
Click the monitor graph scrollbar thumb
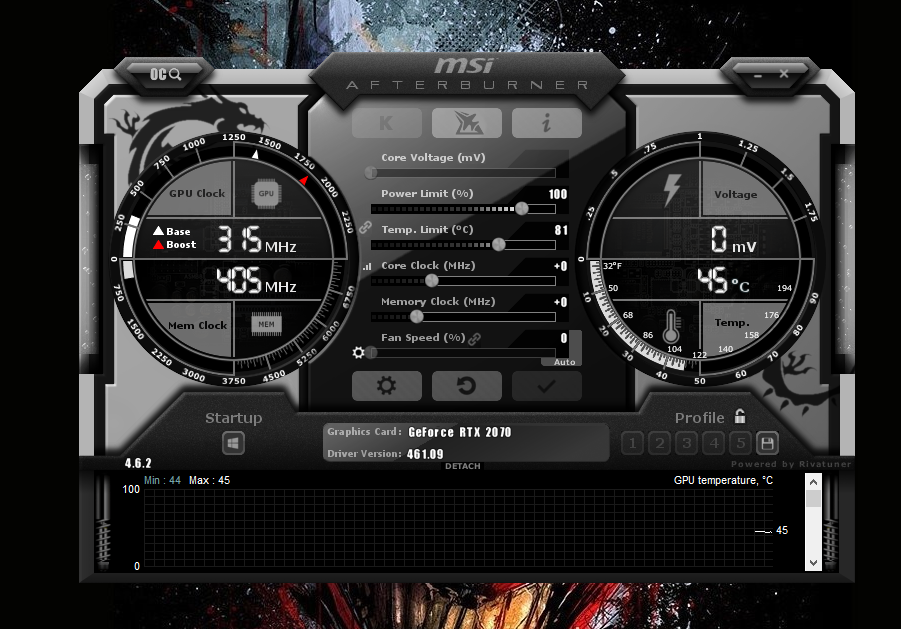[813, 499]
